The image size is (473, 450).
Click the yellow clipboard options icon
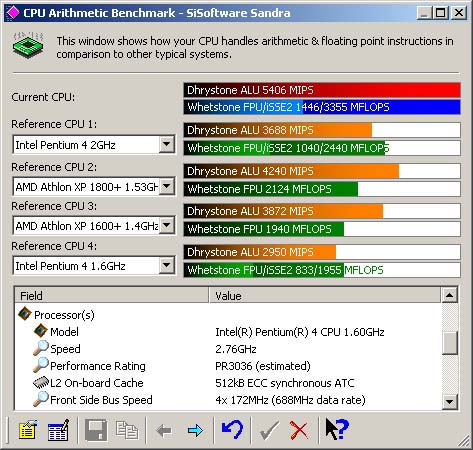click(x=28, y=430)
